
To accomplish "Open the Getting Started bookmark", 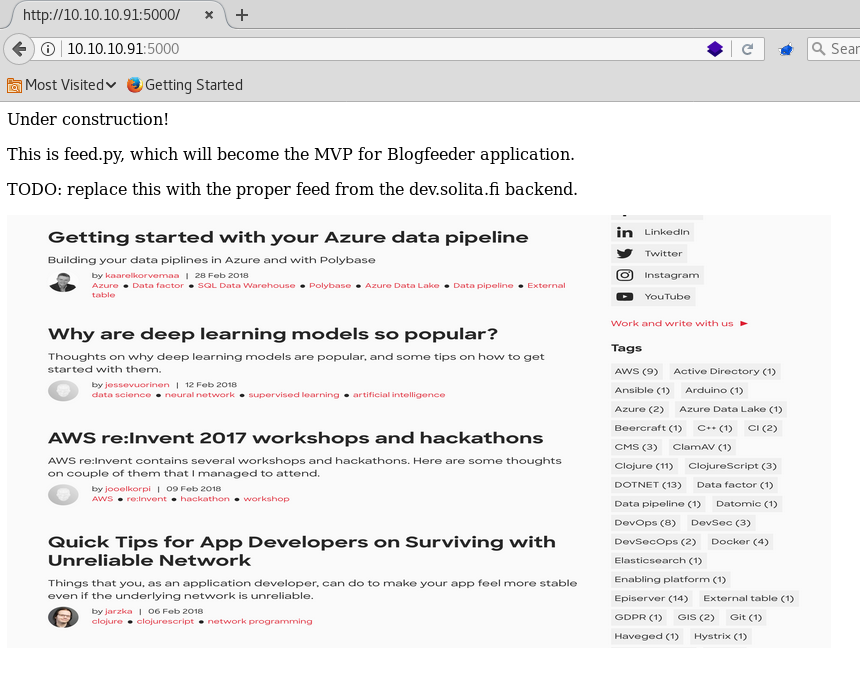I will coord(185,85).
